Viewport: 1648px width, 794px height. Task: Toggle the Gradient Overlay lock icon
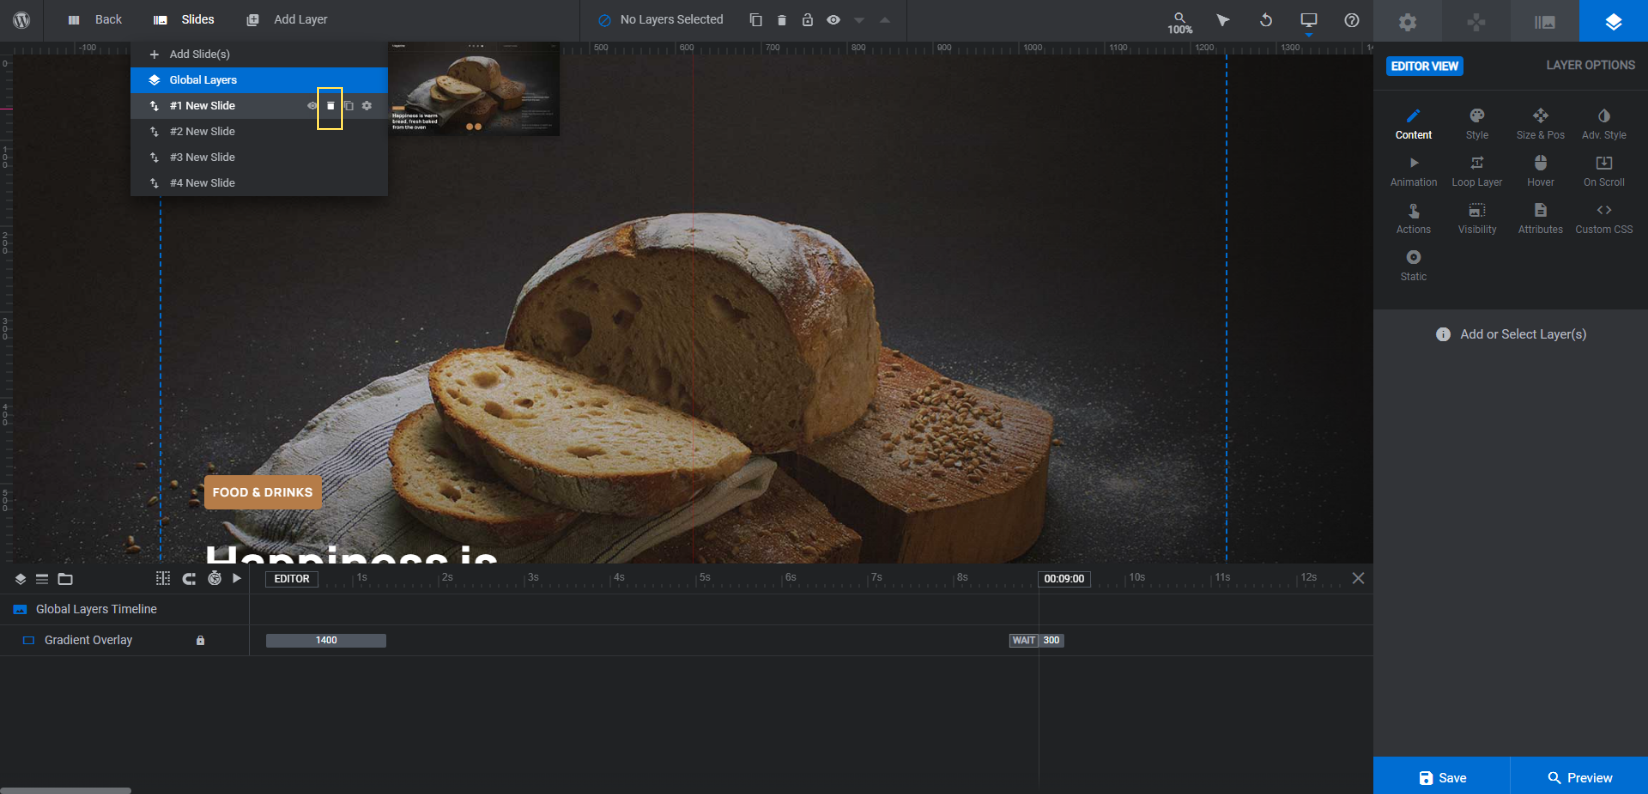coord(200,640)
